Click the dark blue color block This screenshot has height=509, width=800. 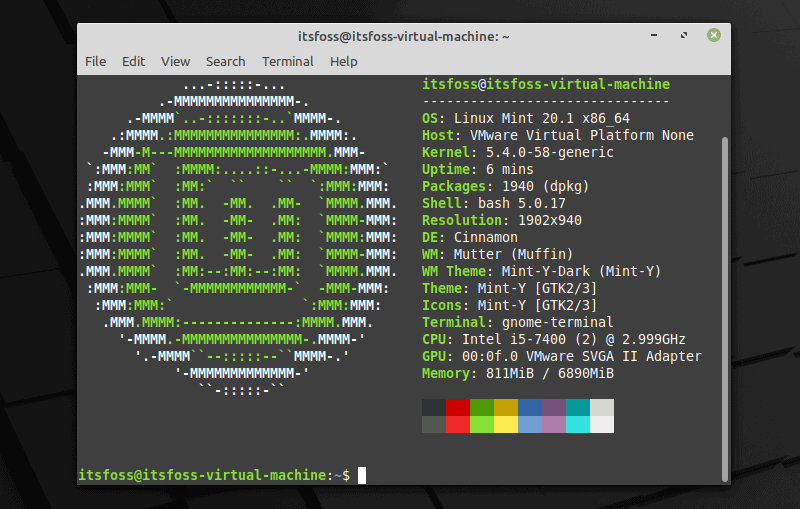530,408
